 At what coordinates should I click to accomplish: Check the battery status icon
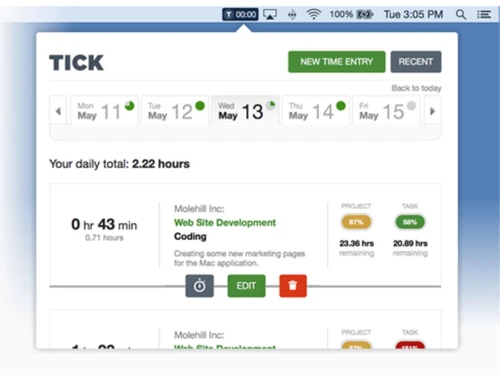point(365,14)
